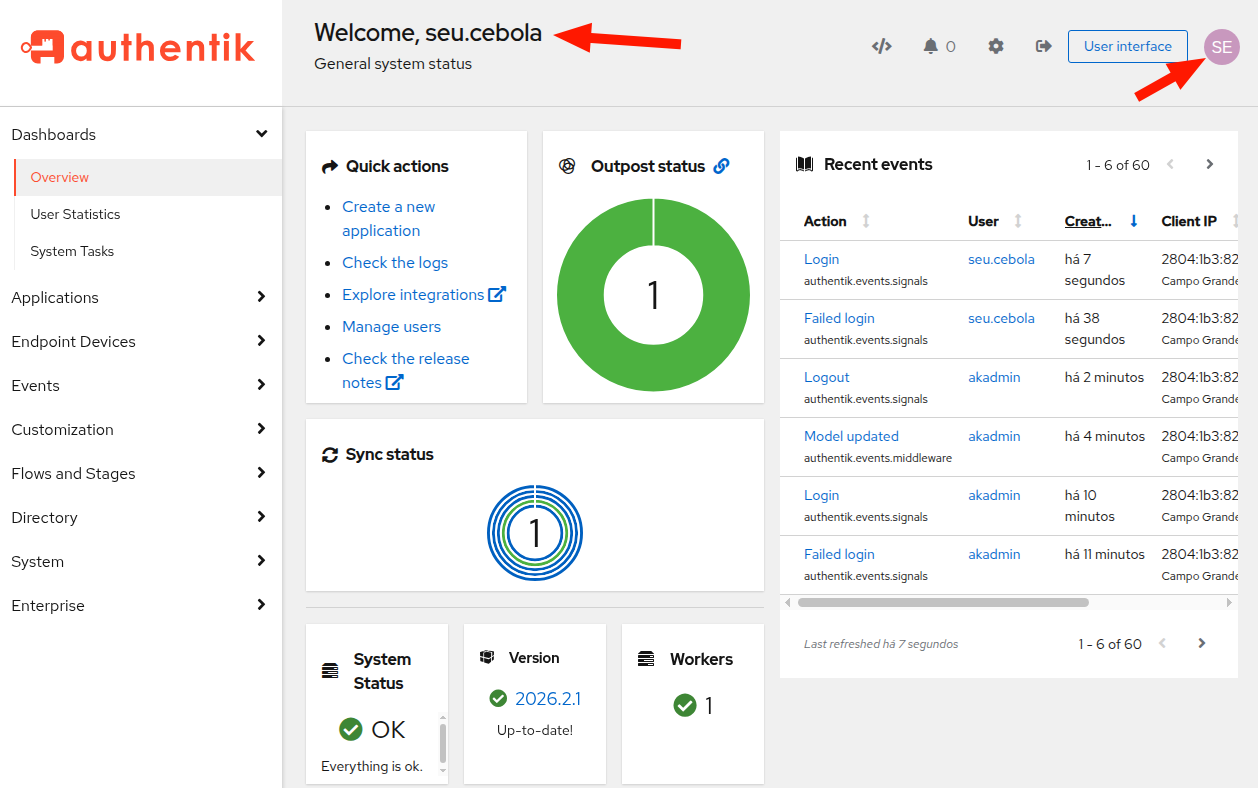This screenshot has height=788, width=1258.
Task: Click the User interface button
Action: point(1127,46)
